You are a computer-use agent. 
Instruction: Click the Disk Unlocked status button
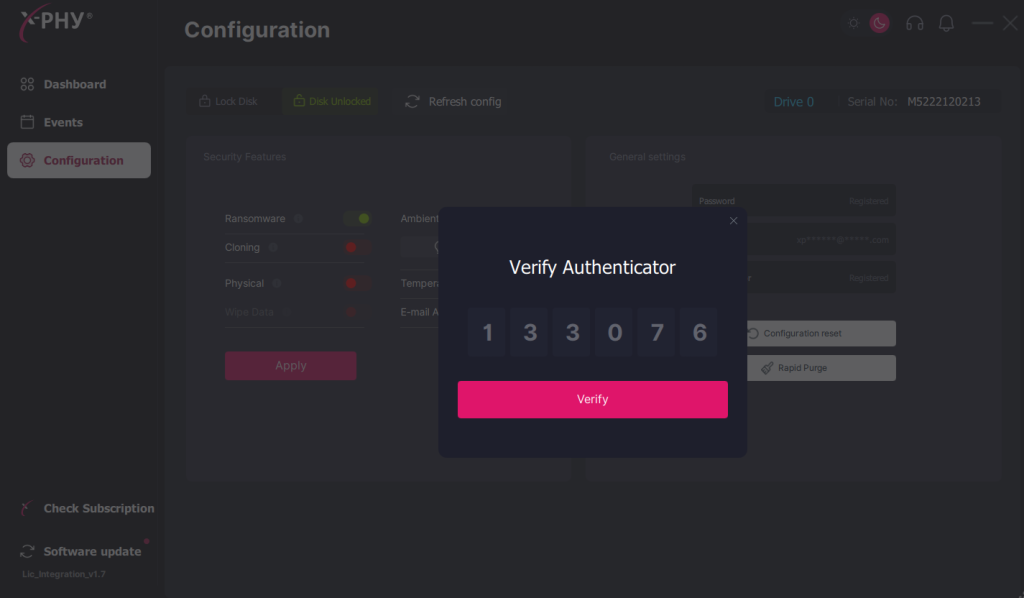[x=331, y=102]
